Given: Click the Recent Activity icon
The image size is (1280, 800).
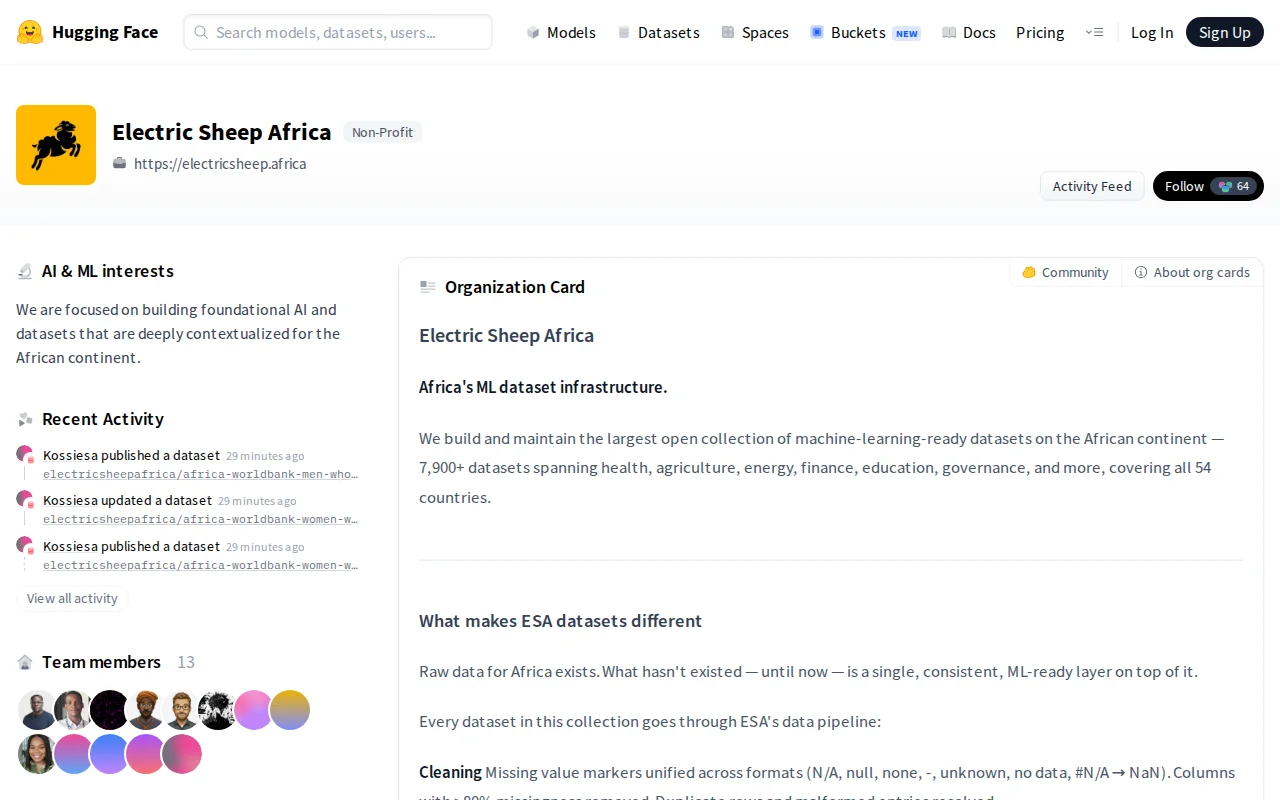Looking at the screenshot, I should (x=25, y=419).
